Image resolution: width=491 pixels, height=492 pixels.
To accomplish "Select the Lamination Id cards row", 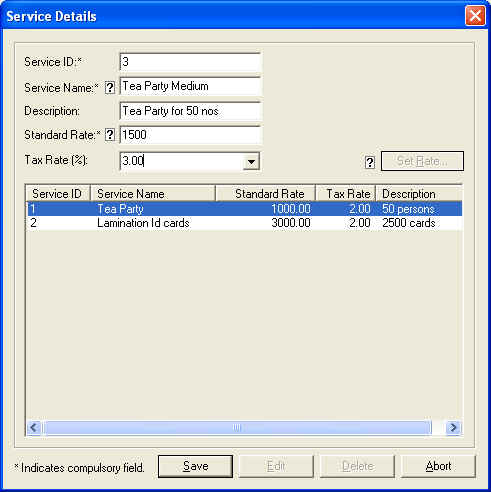I will (x=244, y=223).
